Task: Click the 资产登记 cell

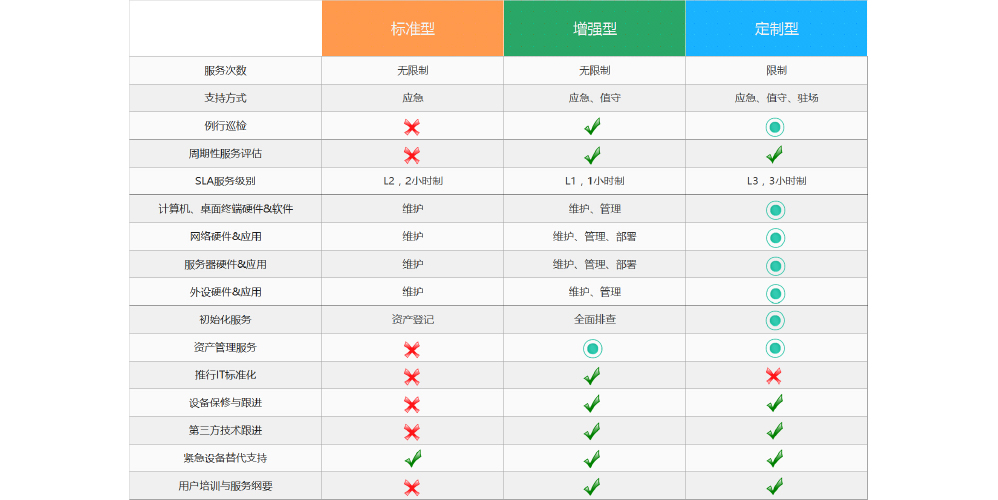Action: click(x=412, y=320)
